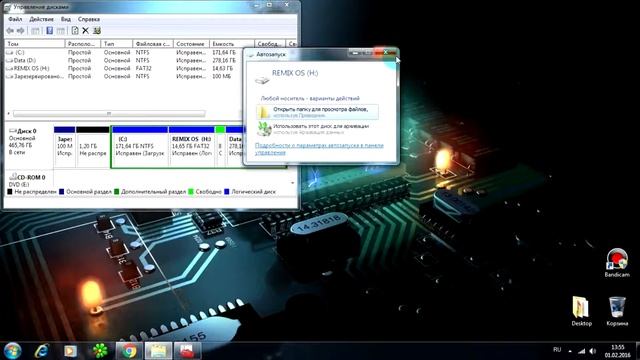
Task: Click the disk pane scroll-down arrow
Action: click(293, 183)
